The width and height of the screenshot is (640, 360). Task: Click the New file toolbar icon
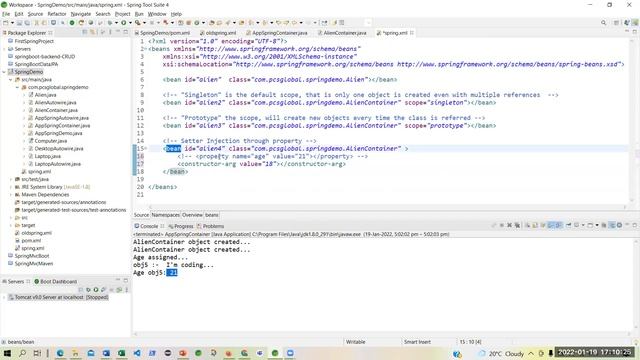point(5,22)
